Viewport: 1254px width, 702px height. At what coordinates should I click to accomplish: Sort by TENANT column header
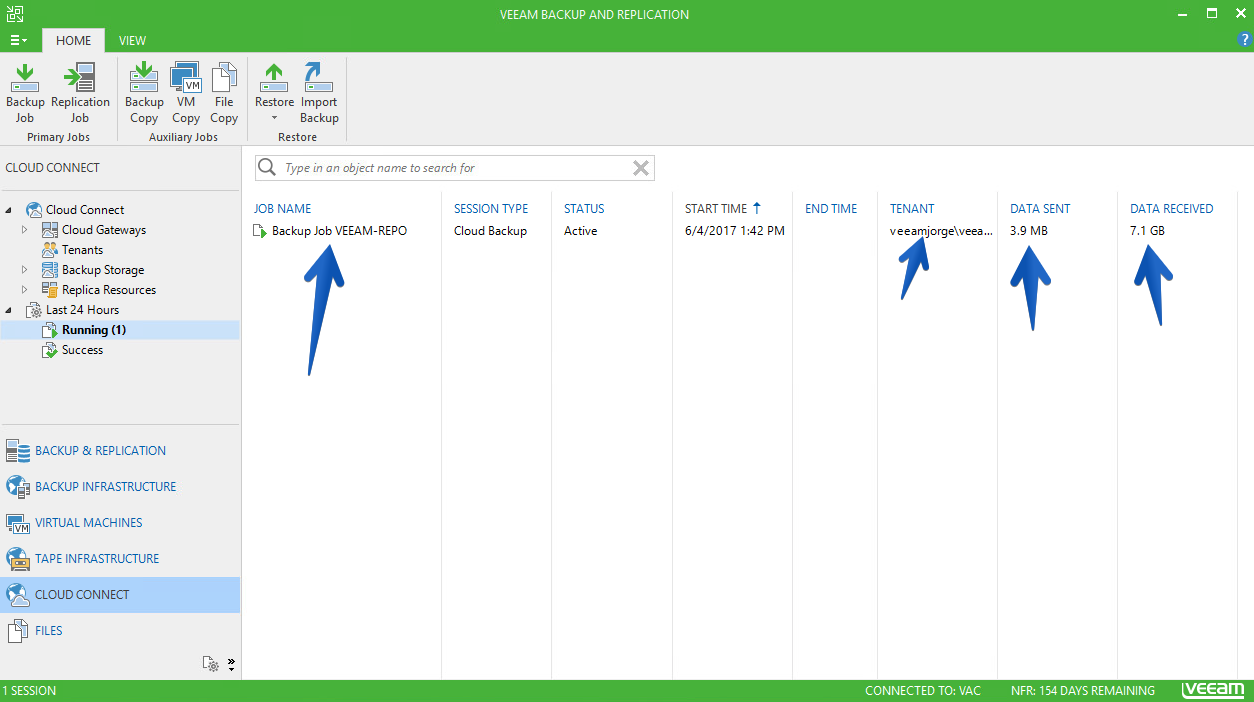pos(912,209)
